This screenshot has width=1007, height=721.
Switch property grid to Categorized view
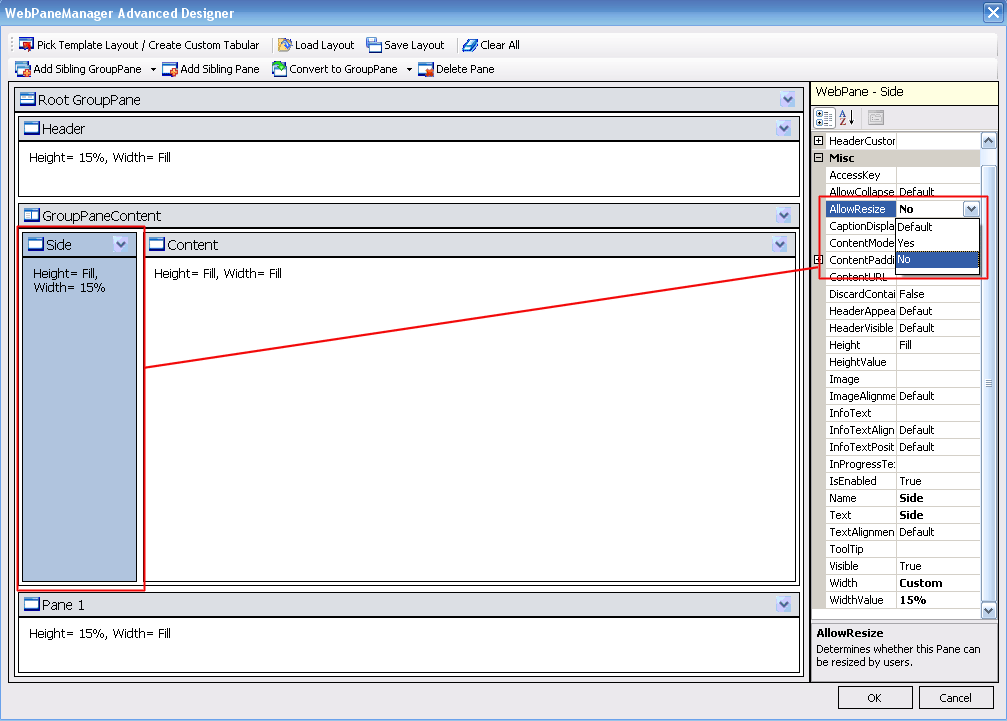[824, 117]
